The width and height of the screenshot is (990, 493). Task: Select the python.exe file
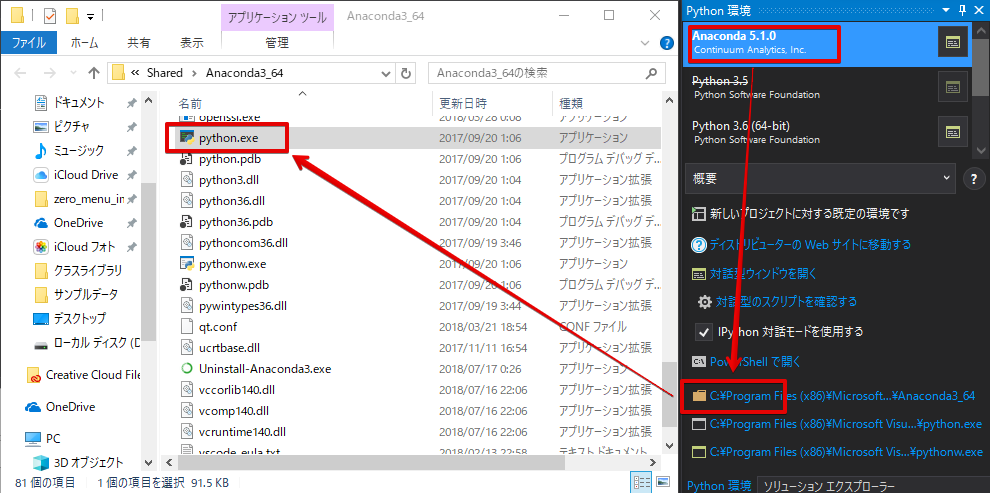point(230,138)
